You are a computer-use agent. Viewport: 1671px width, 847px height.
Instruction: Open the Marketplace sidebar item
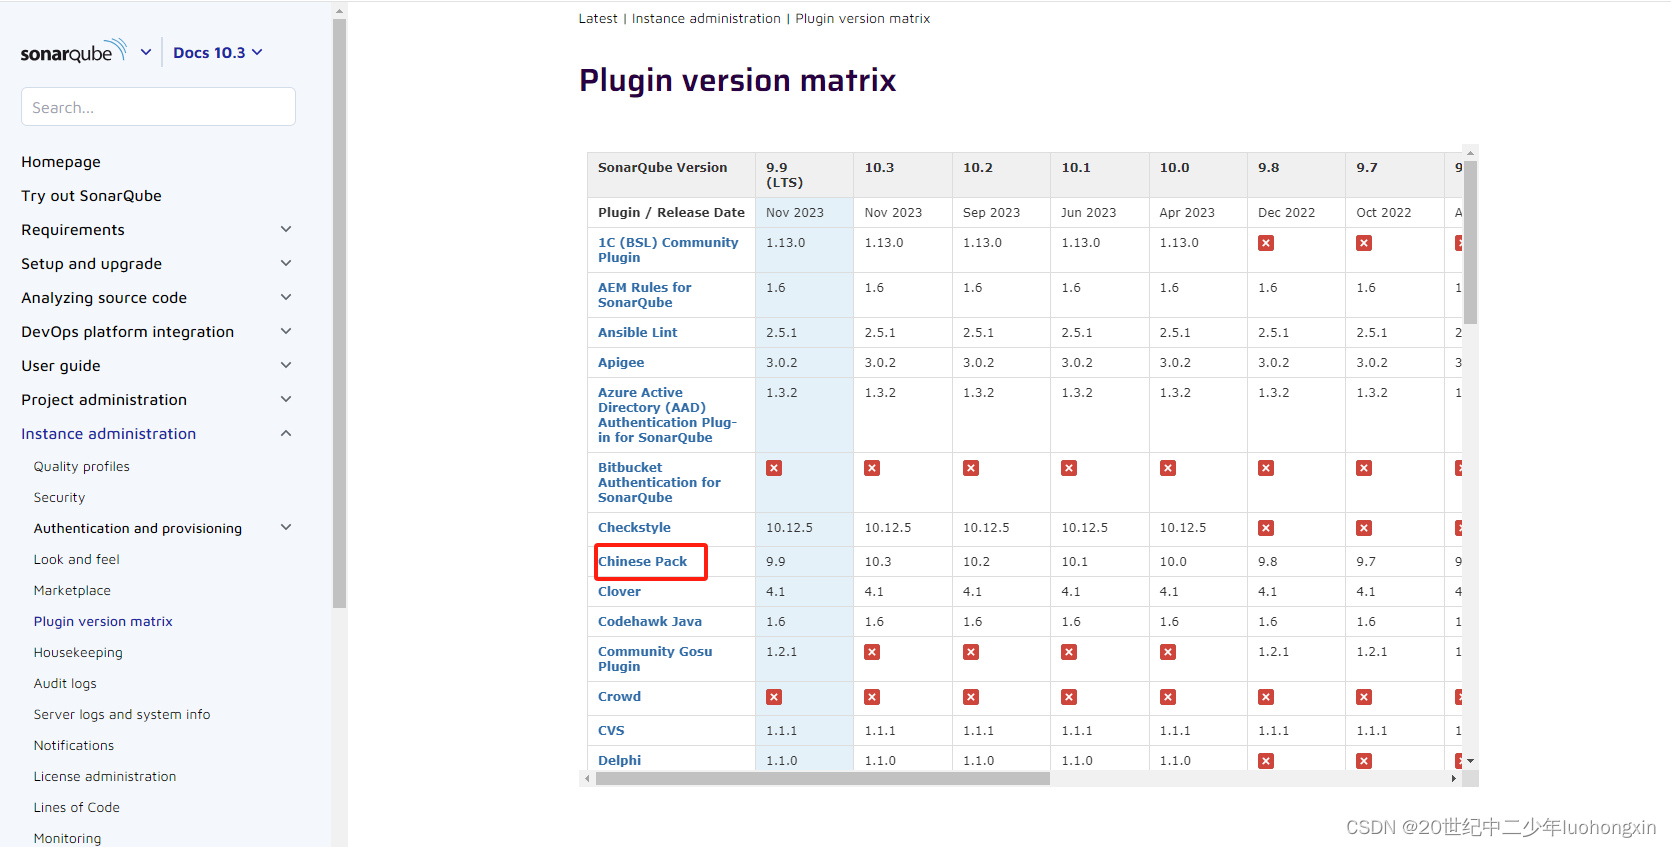[72, 590]
